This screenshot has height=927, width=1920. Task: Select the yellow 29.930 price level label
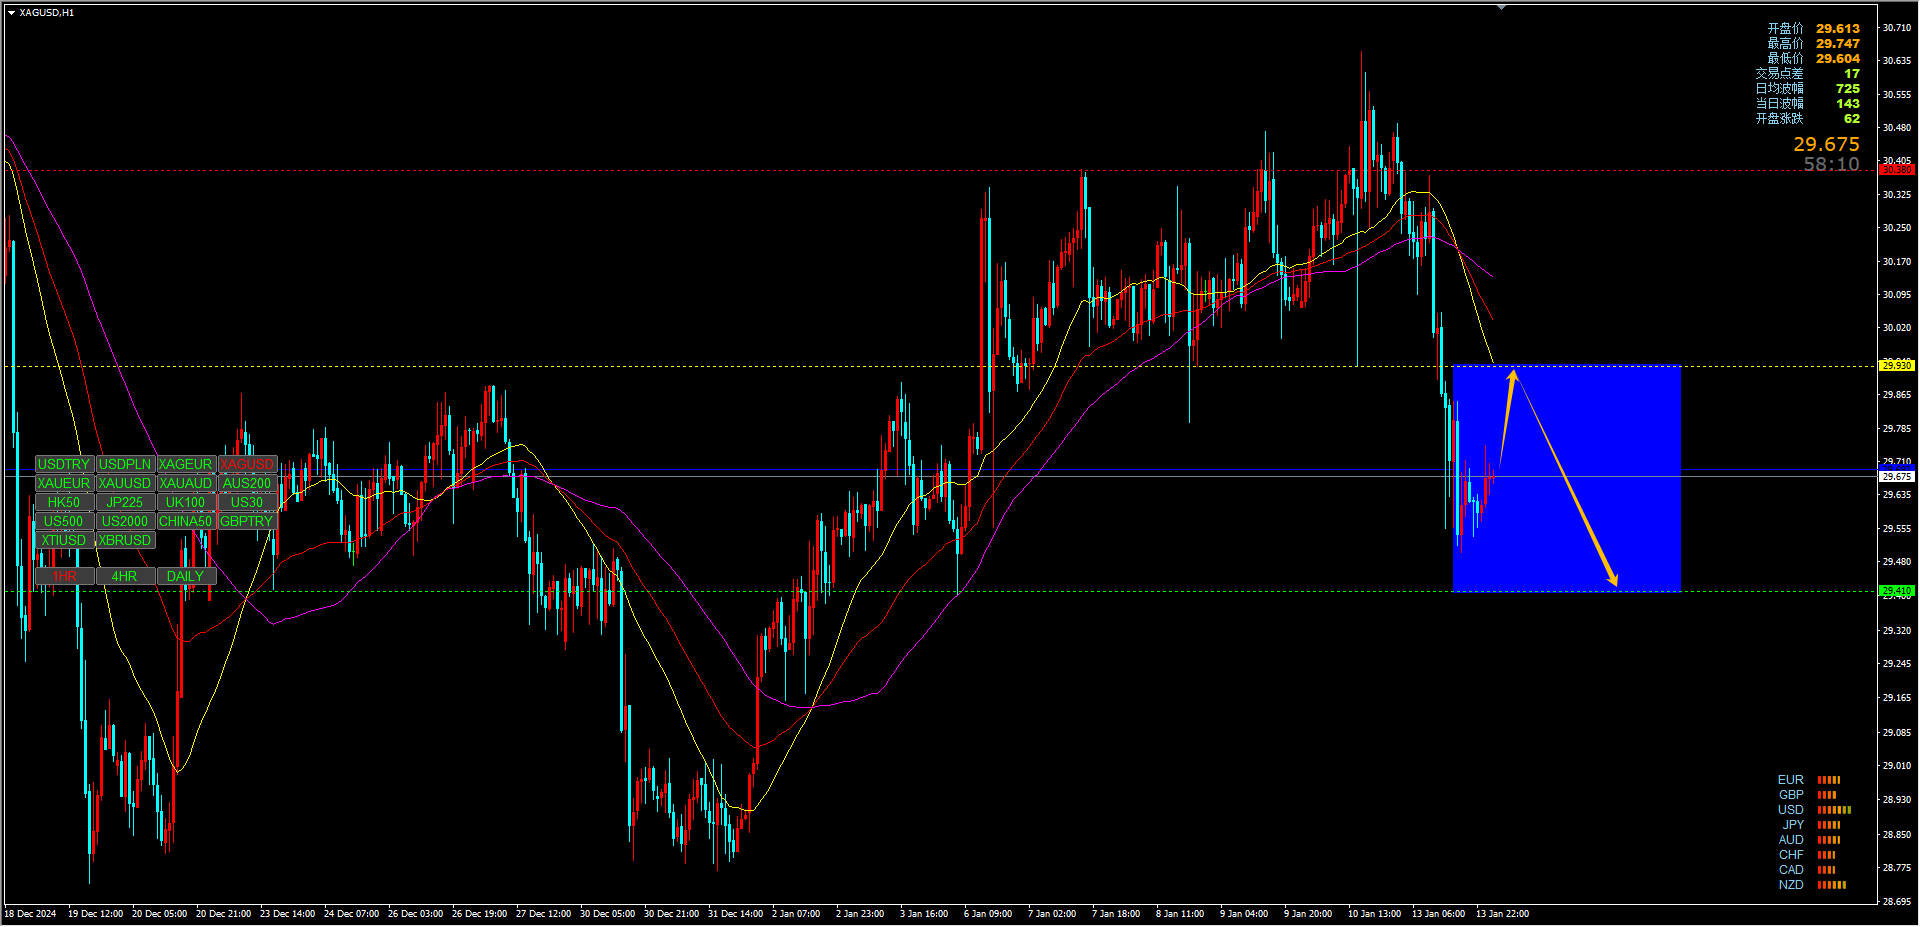coord(1897,366)
